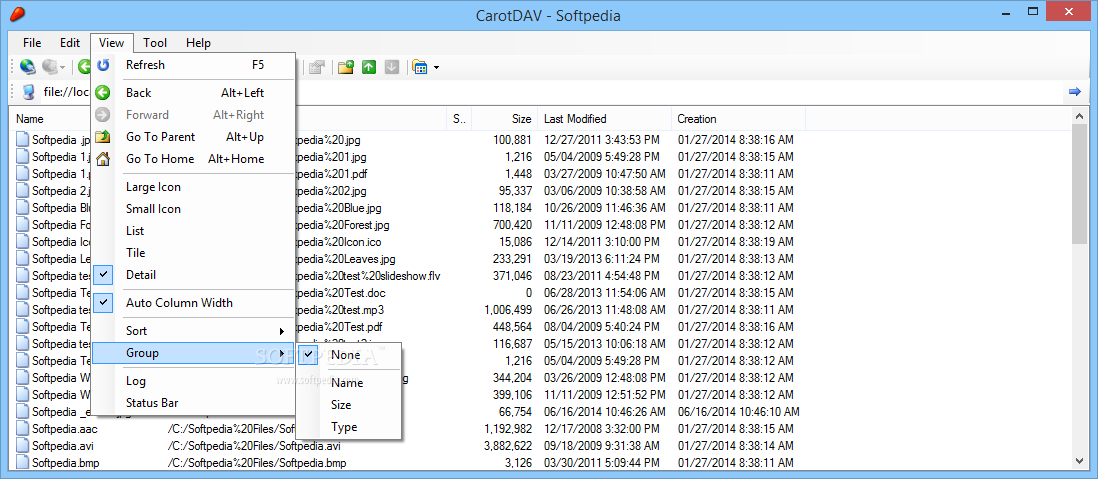Image resolution: width=1098 pixels, height=479 pixels.
Task: Sort by Creation column header
Action: click(x=739, y=119)
